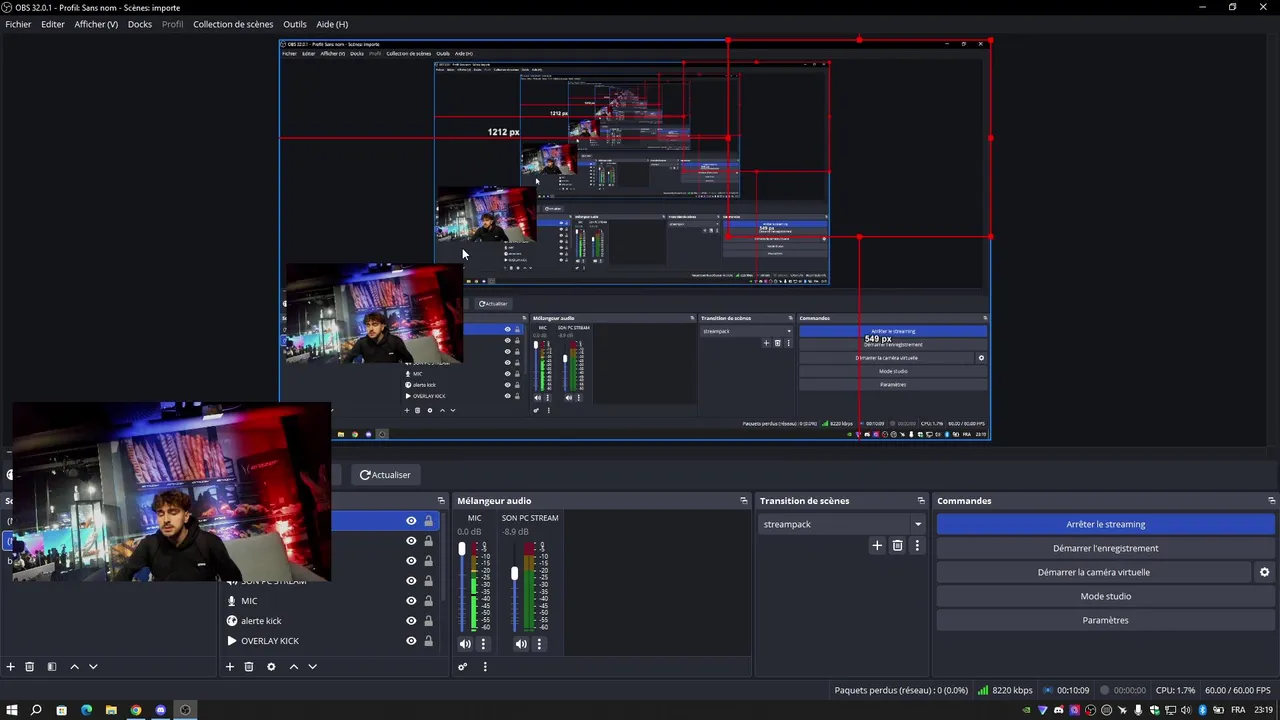Click the 8220 kbps bitrate status
1280x720 pixels.
click(x=1005, y=690)
